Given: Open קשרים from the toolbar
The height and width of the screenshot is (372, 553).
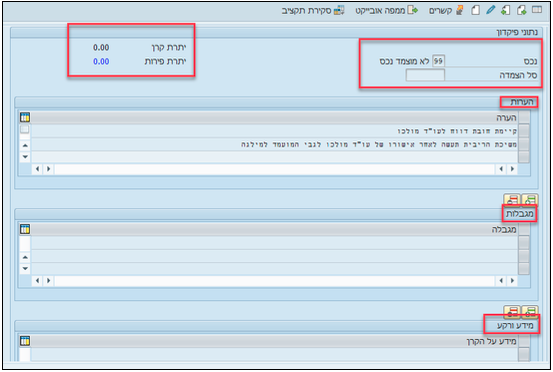Looking at the screenshot, I should pyautogui.click(x=446, y=11).
